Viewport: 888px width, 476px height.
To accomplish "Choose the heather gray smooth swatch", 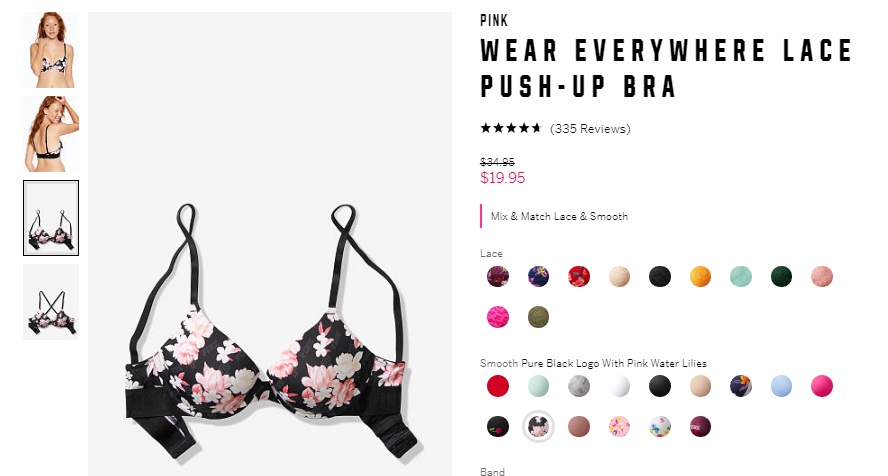I will [x=579, y=387].
